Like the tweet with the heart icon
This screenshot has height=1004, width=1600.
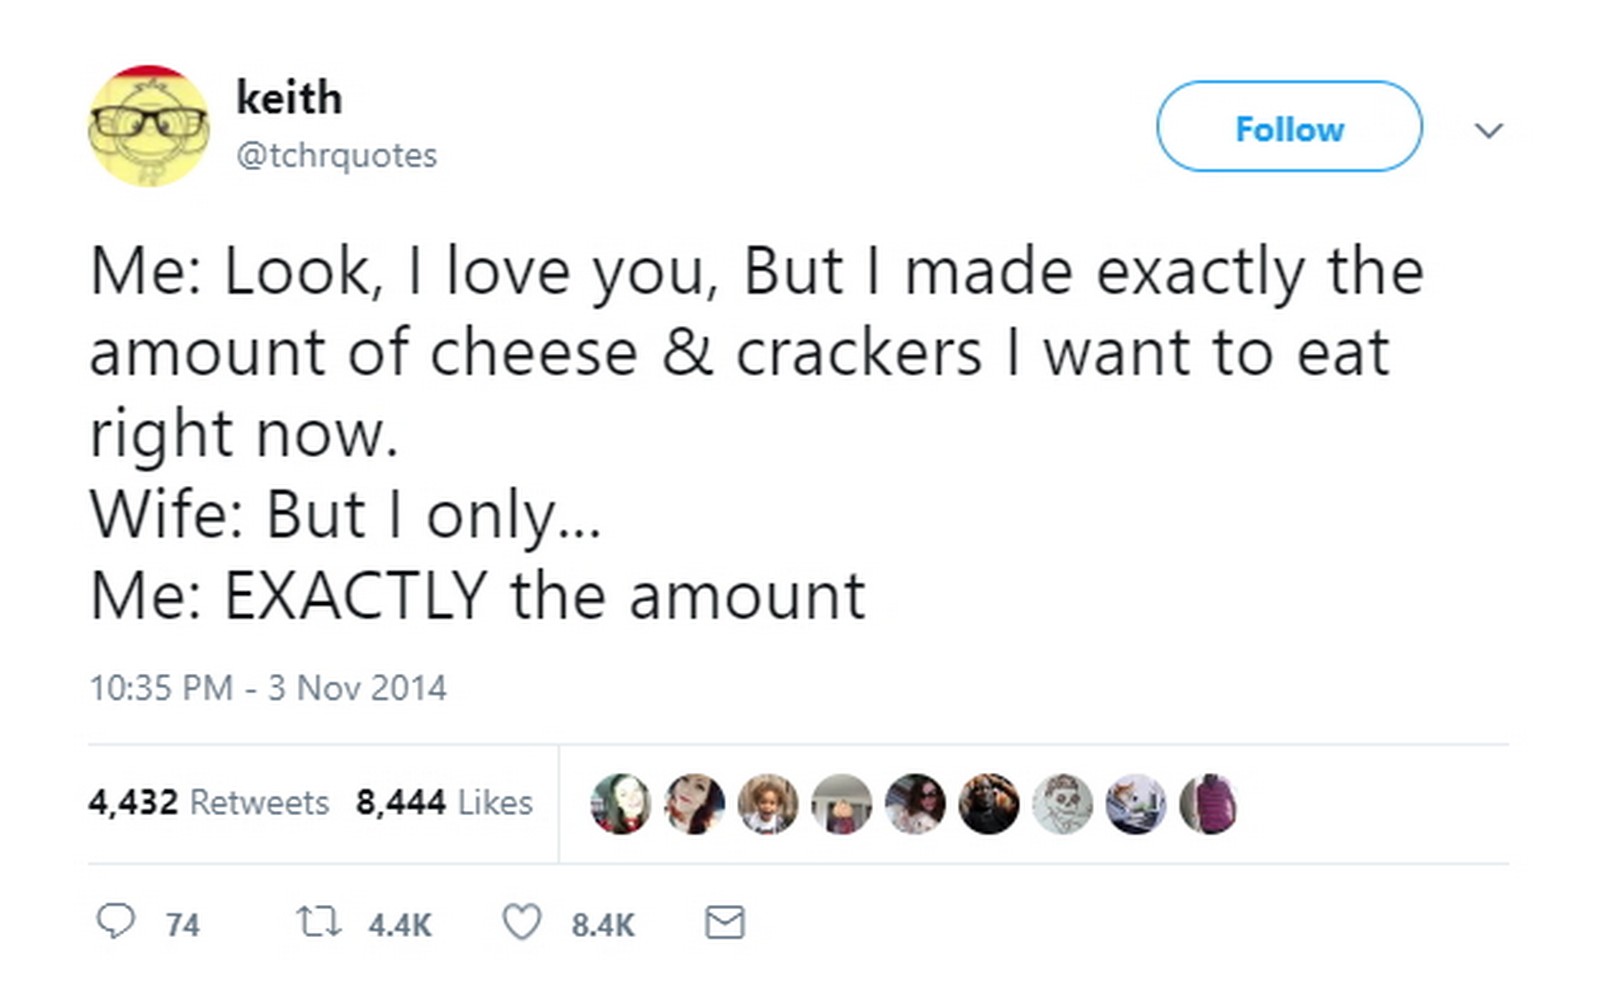pyautogui.click(x=521, y=921)
